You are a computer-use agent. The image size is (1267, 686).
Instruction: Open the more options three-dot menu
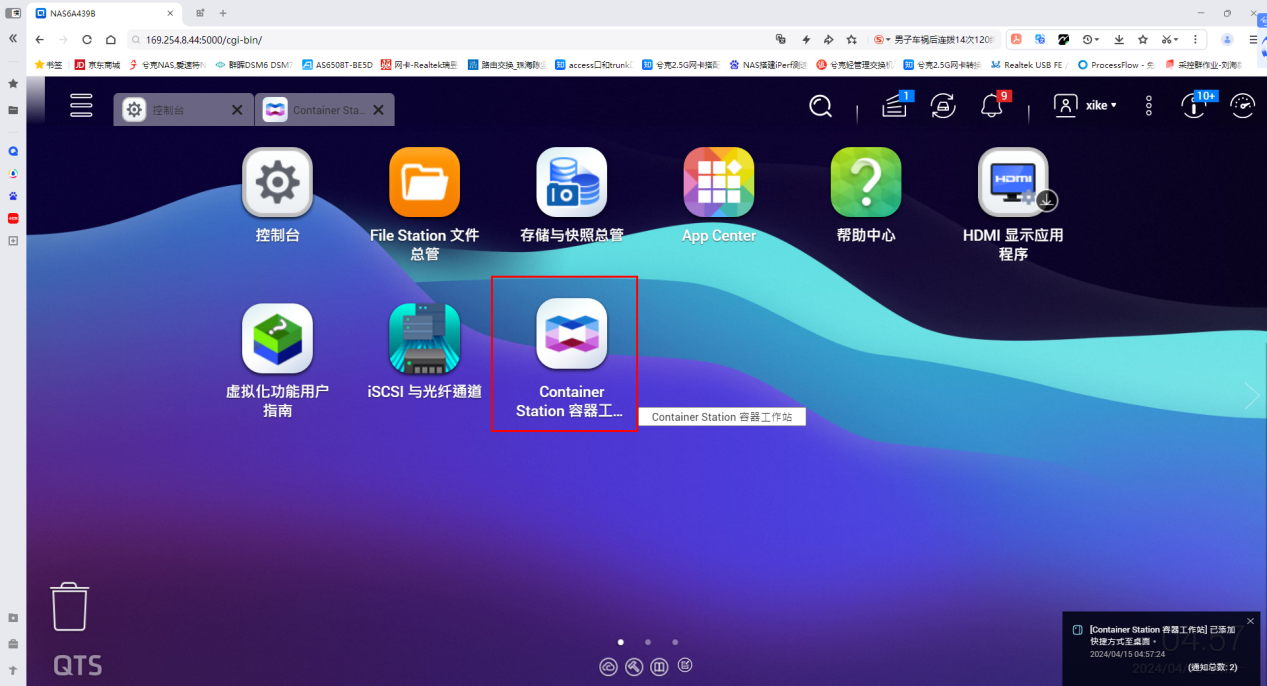[x=1147, y=105]
